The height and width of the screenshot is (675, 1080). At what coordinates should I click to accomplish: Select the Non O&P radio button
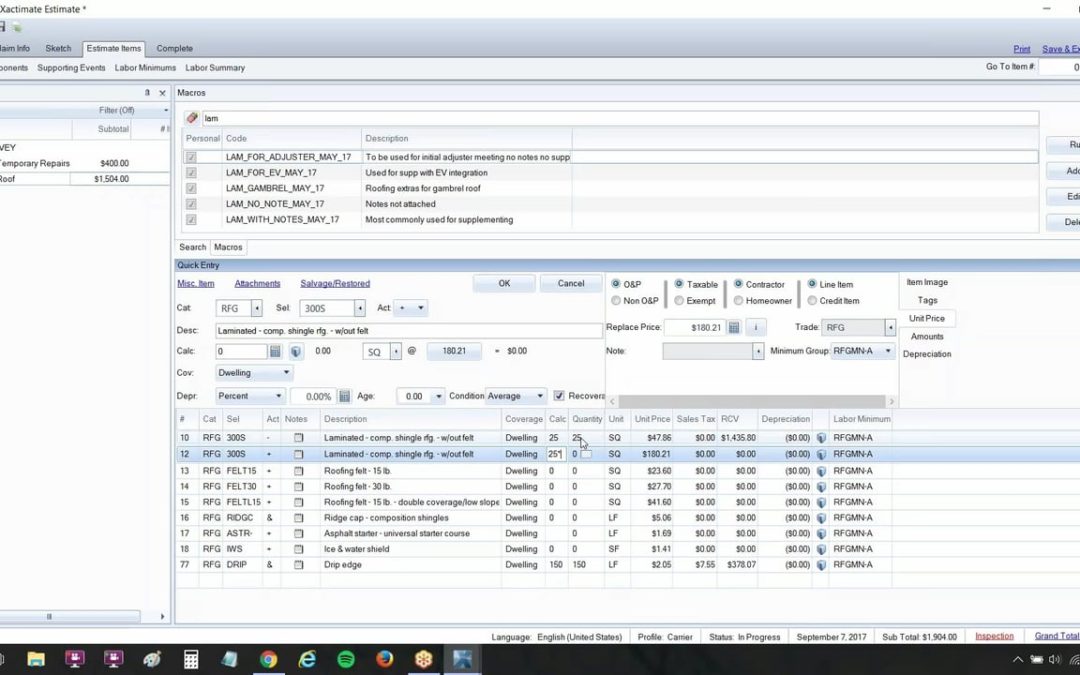point(616,300)
